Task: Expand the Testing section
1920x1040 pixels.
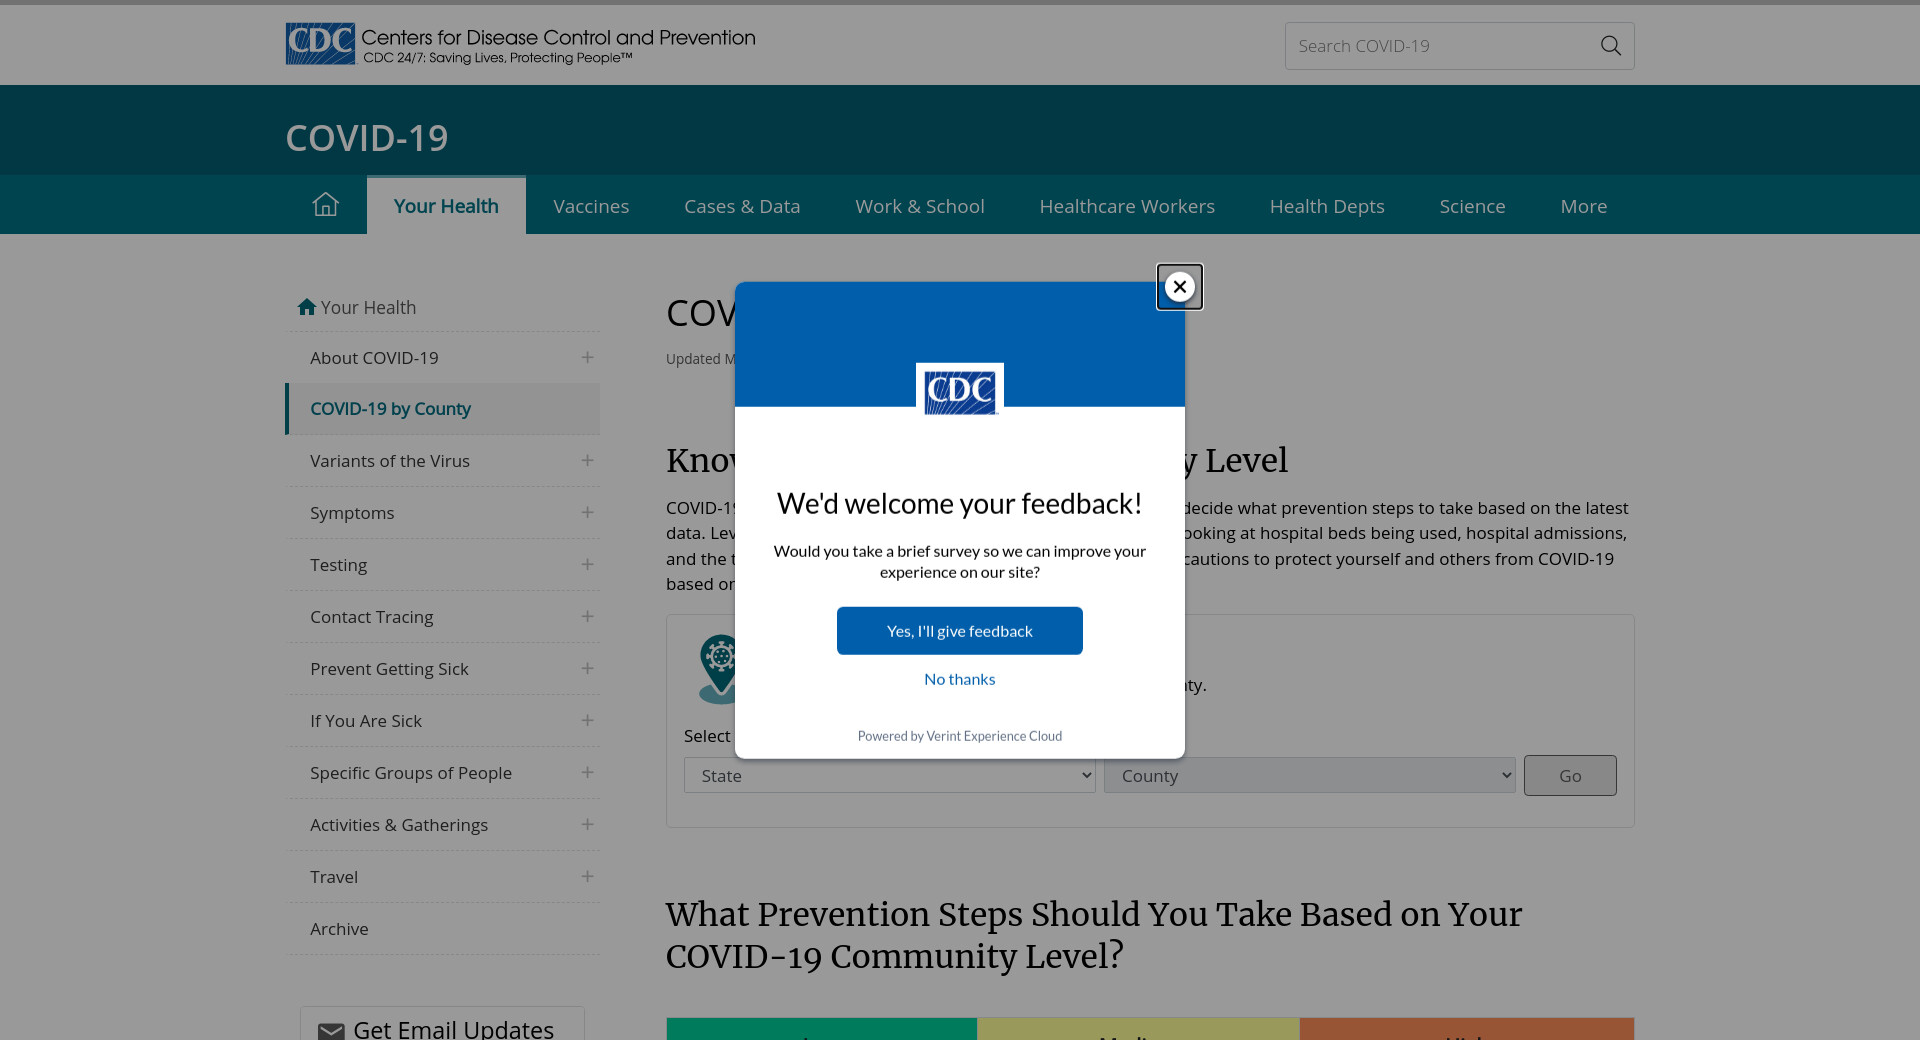Action: 587,565
